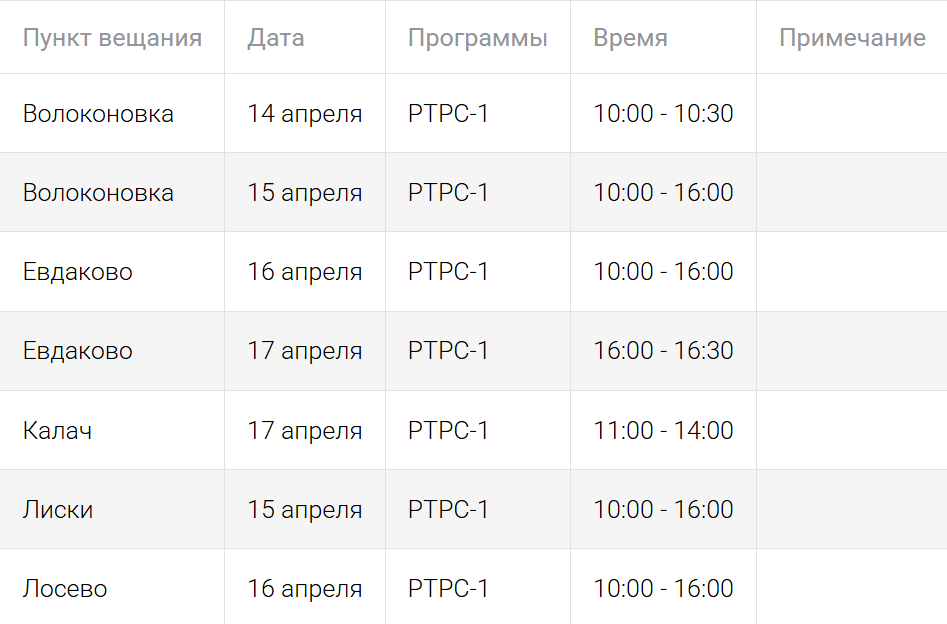
Task: Select the "10:00 - 10:30" time cell
Action: [663, 114]
